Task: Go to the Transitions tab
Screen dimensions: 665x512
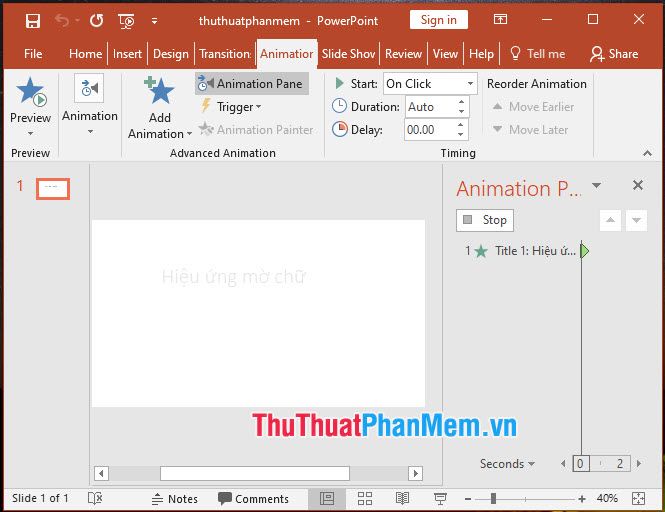Action: (225, 54)
